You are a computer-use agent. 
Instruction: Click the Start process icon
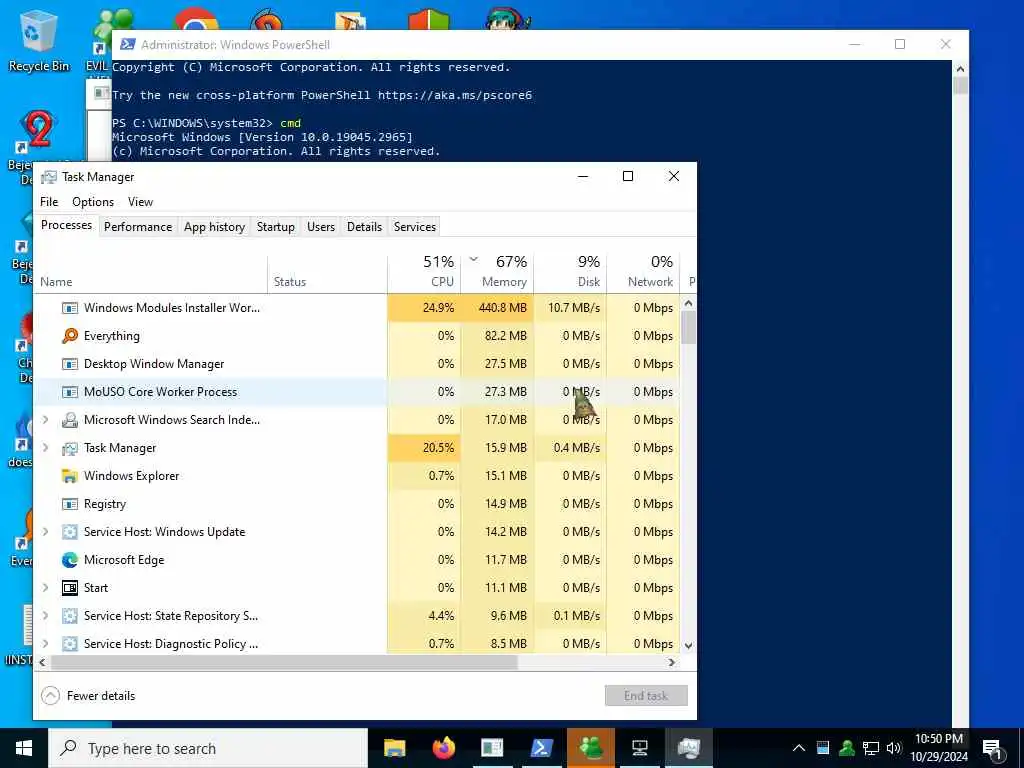70,588
